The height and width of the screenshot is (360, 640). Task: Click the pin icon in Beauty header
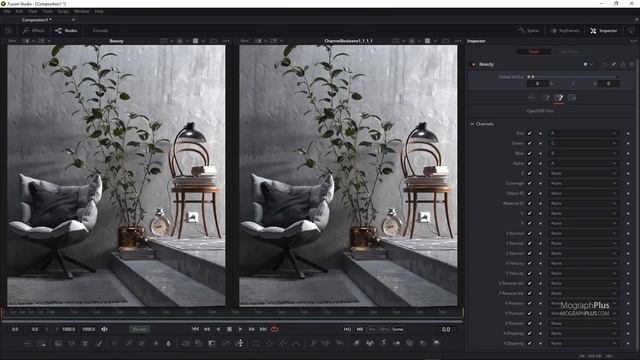click(613, 64)
